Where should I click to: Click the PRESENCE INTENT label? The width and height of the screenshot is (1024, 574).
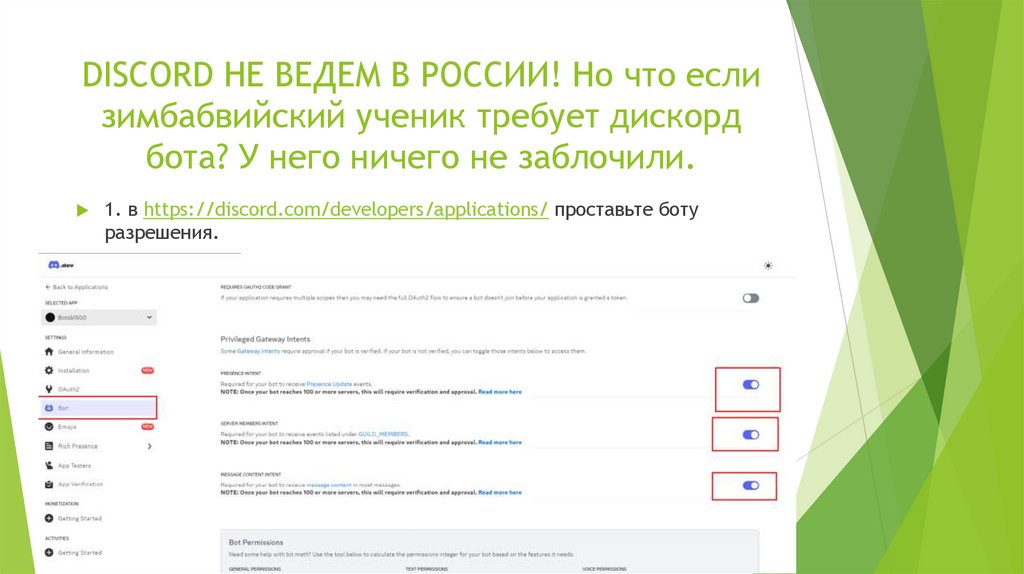[x=240, y=374]
